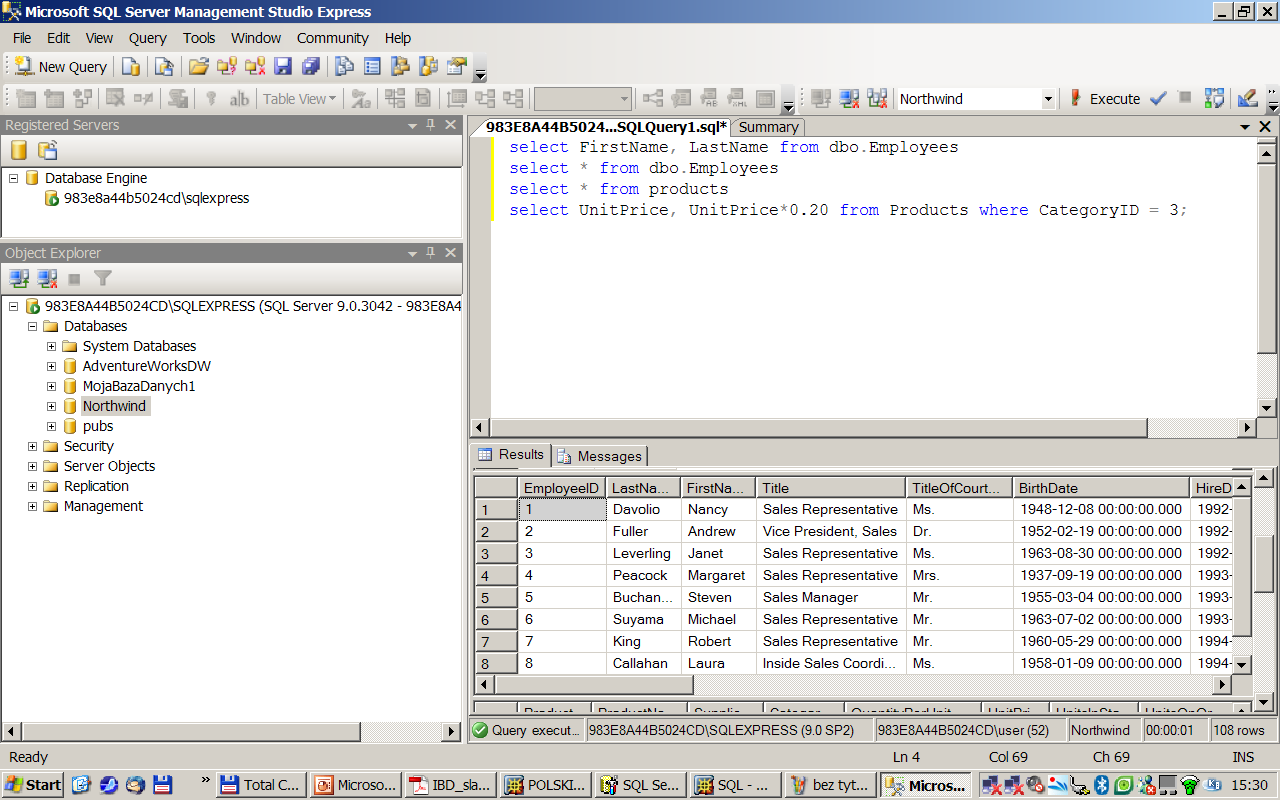Open the Tools menu
This screenshot has width=1280, height=800.
point(199,38)
